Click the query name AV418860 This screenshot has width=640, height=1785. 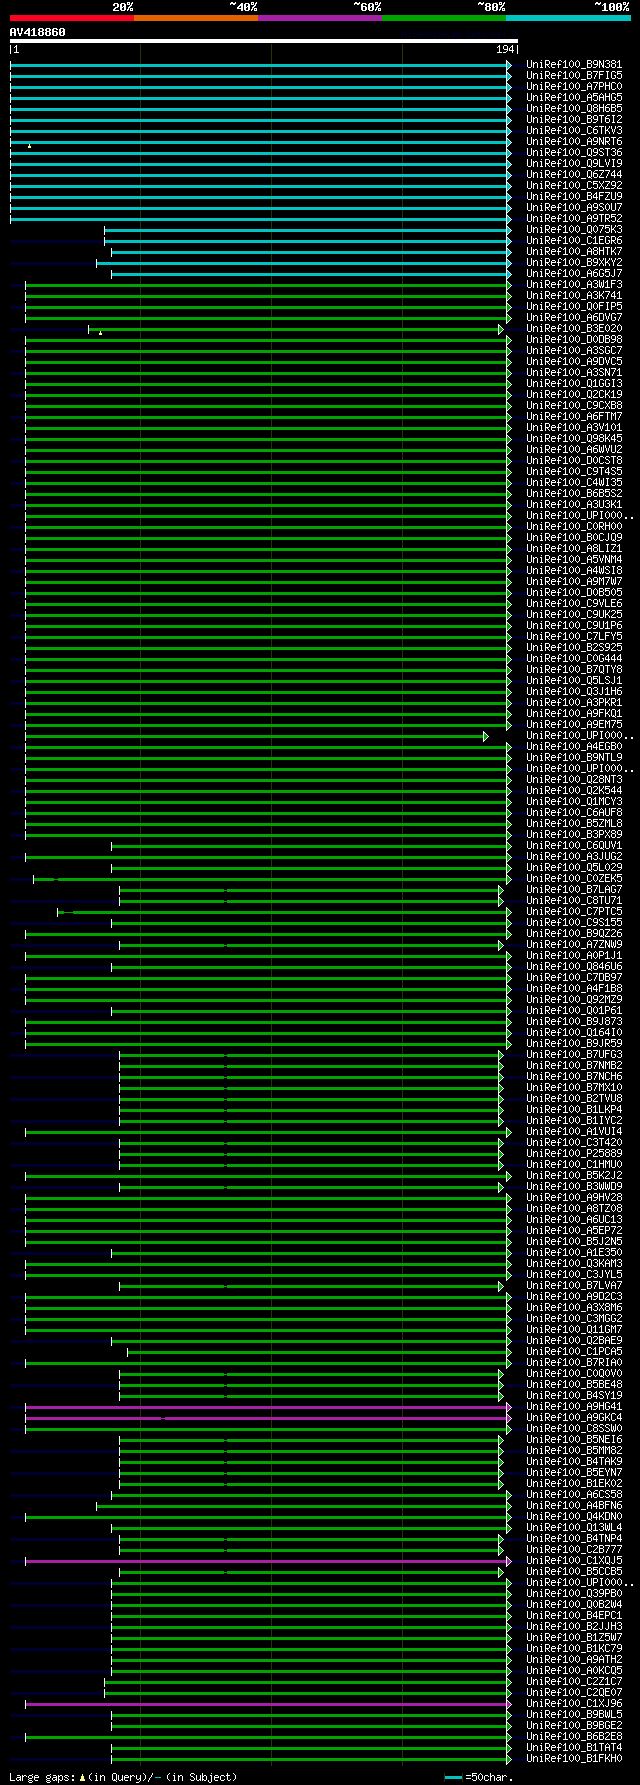38,32
